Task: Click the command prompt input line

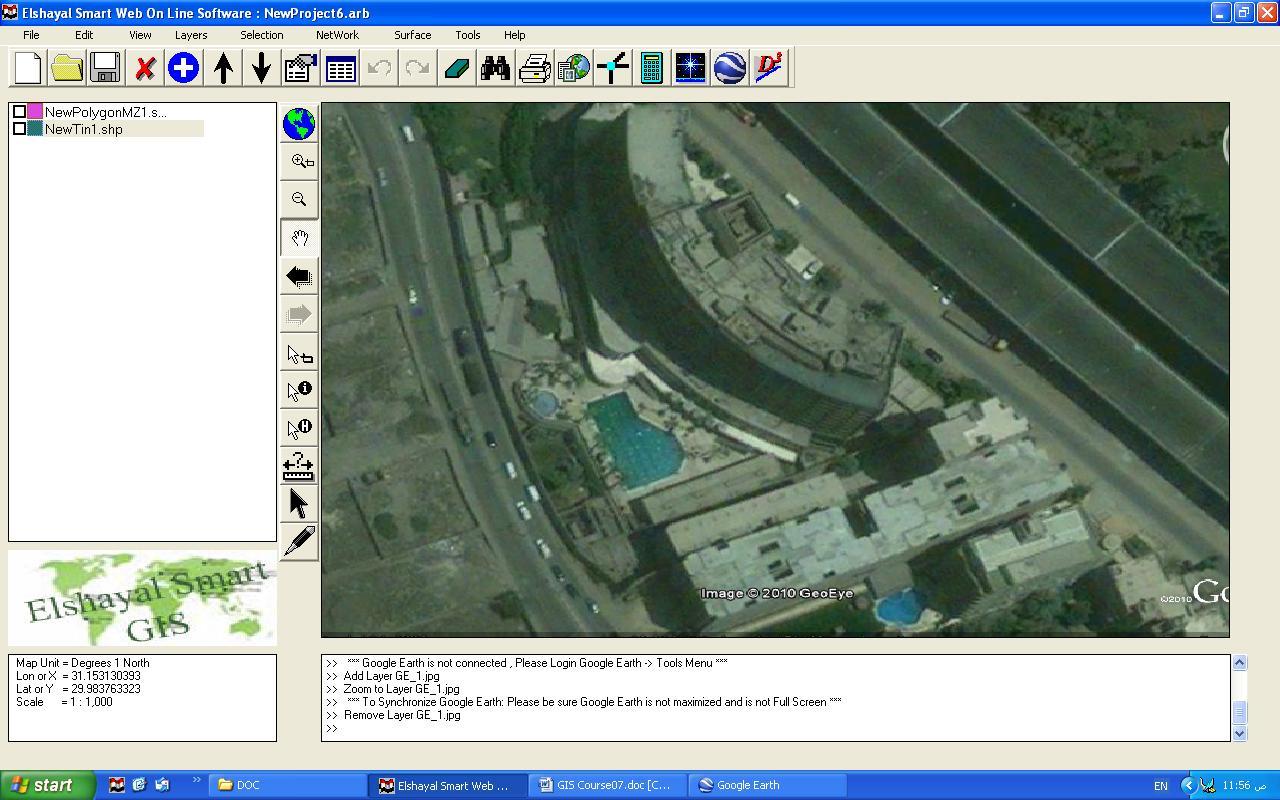Action: [775, 728]
